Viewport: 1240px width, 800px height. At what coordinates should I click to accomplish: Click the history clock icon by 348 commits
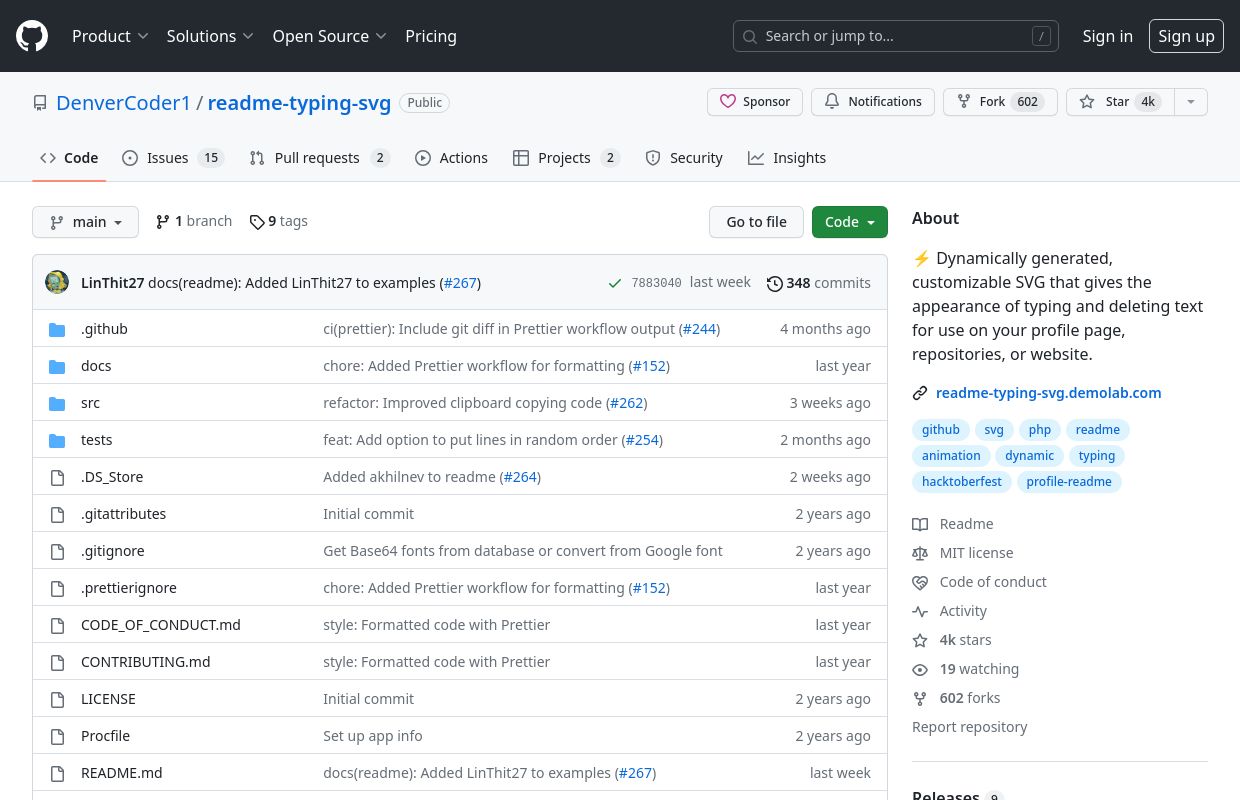[x=775, y=283]
